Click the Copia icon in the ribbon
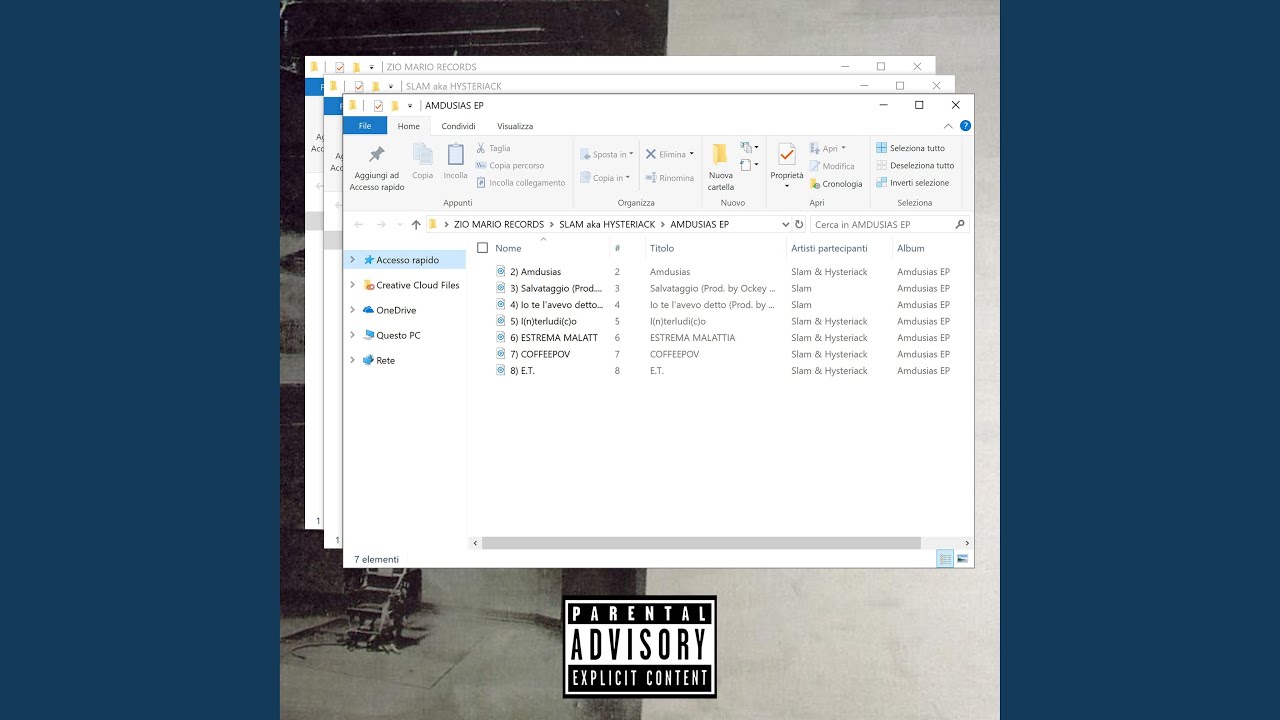Screen dimensions: 1280x720 tap(423, 154)
